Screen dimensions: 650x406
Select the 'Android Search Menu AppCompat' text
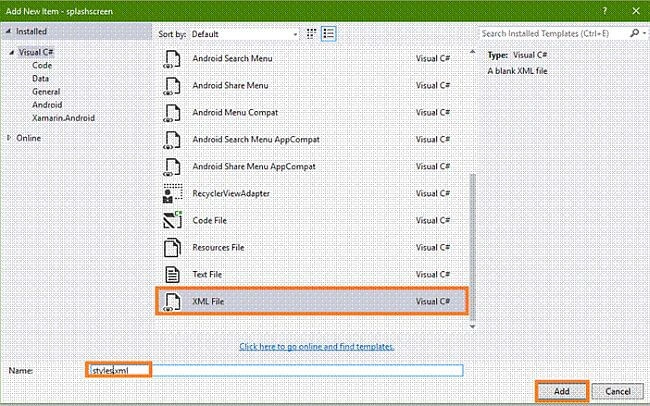coord(256,139)
